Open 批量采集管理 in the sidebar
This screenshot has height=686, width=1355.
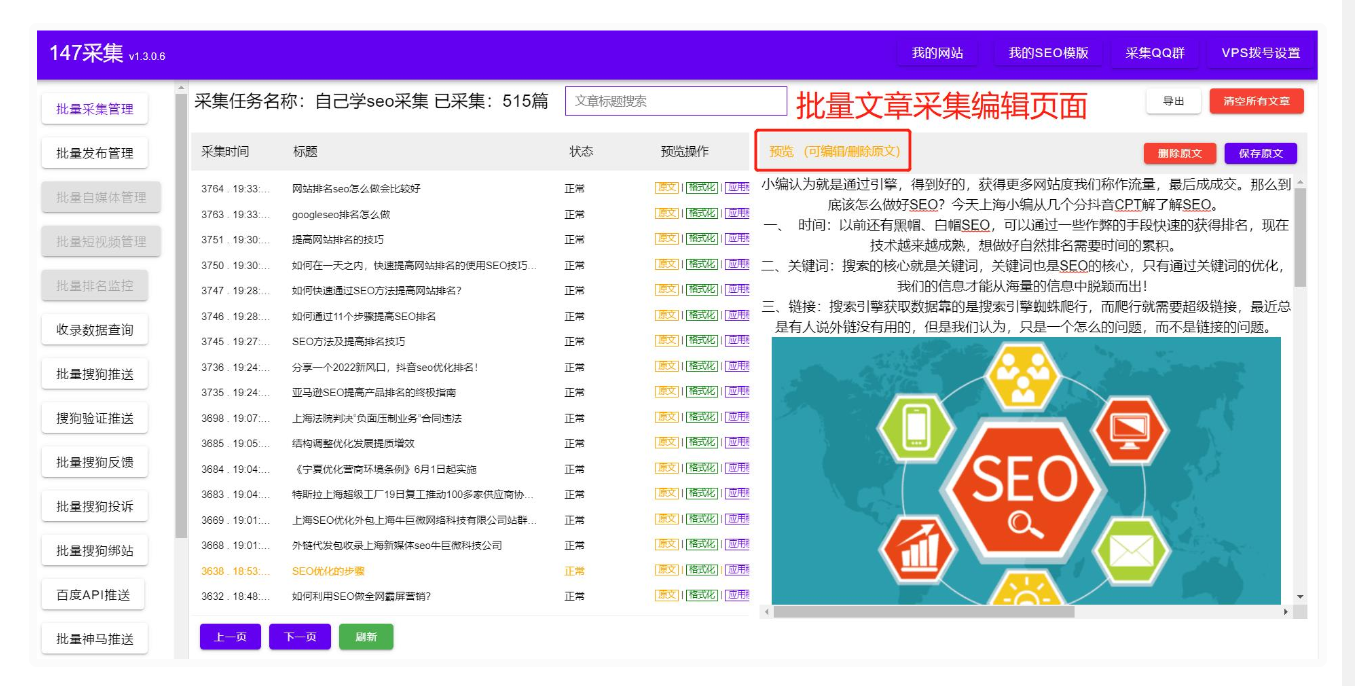(94, 109)
